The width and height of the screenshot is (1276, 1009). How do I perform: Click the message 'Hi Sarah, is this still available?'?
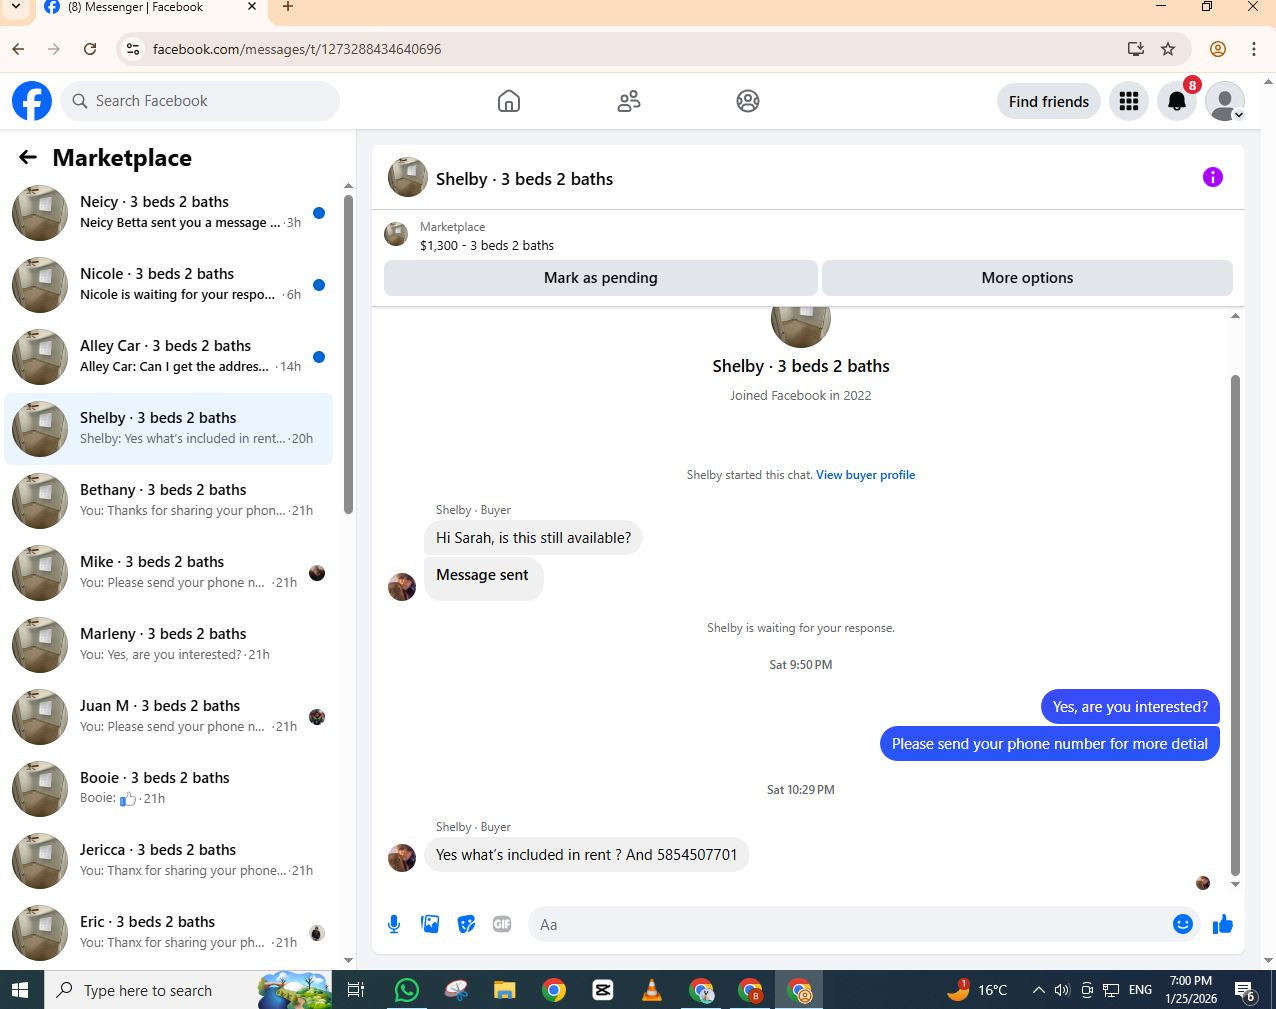pyautogui.click(x=533, y=538)
